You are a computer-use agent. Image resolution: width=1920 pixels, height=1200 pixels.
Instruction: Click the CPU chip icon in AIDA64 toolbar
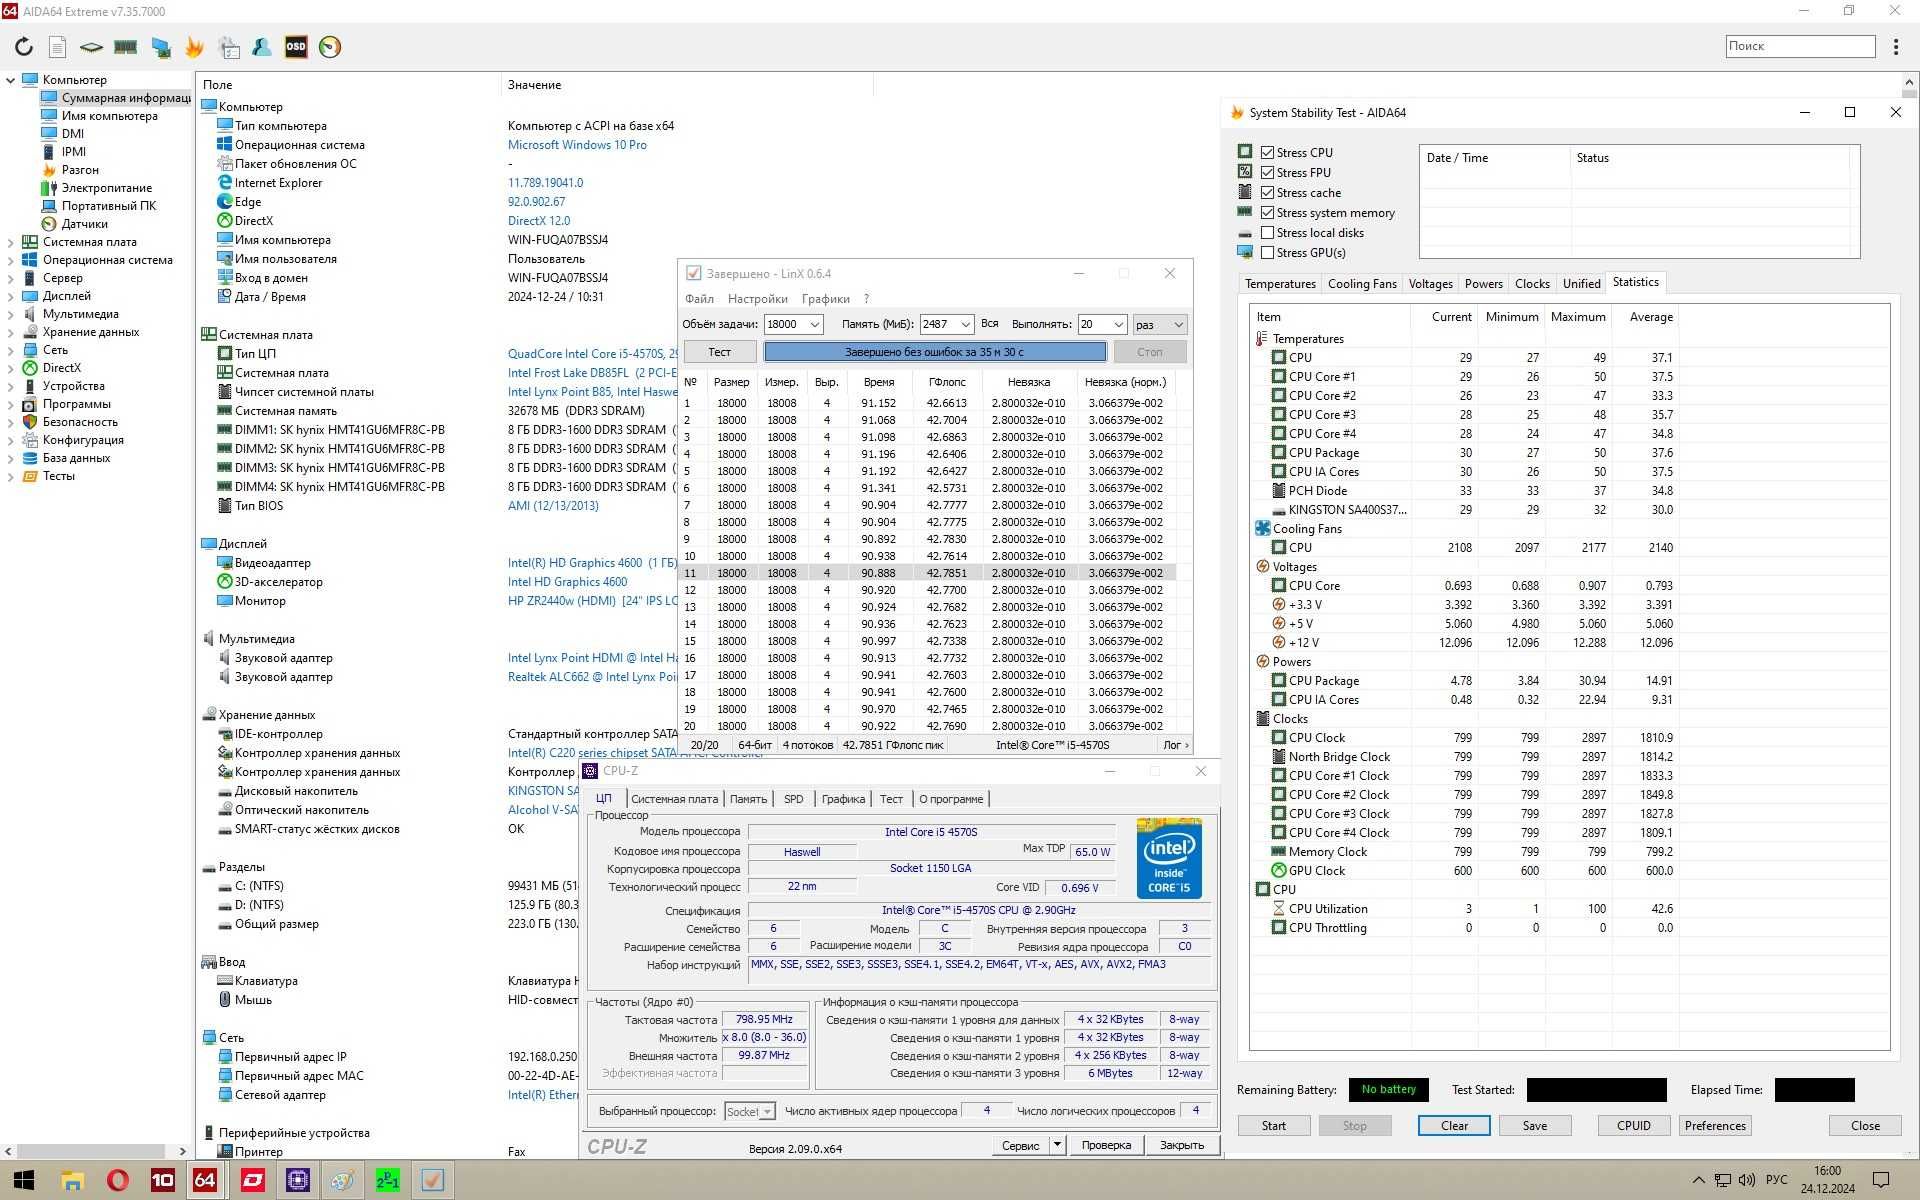tap(91, 47)
